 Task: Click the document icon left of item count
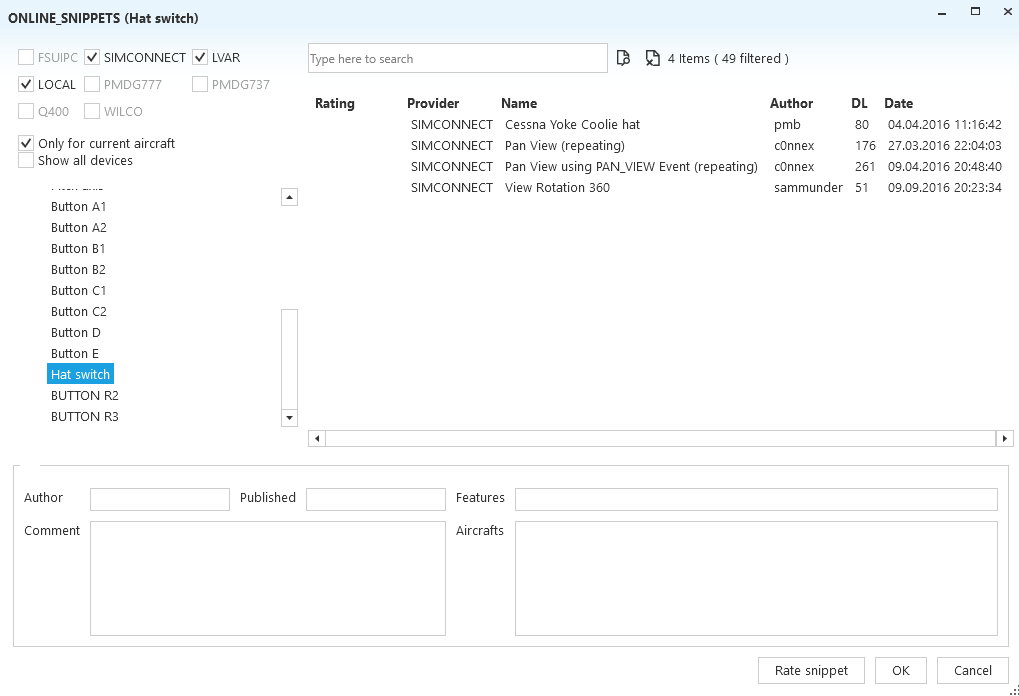(x=653, y=58)
